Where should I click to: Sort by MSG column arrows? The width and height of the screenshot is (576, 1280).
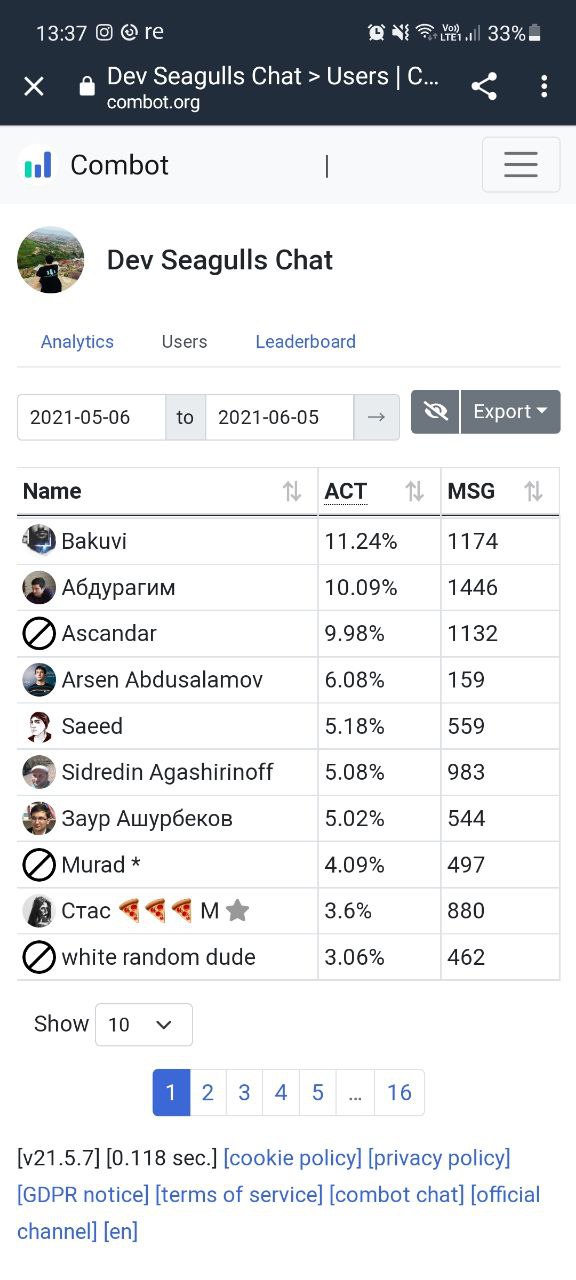(x=534, y=491)
